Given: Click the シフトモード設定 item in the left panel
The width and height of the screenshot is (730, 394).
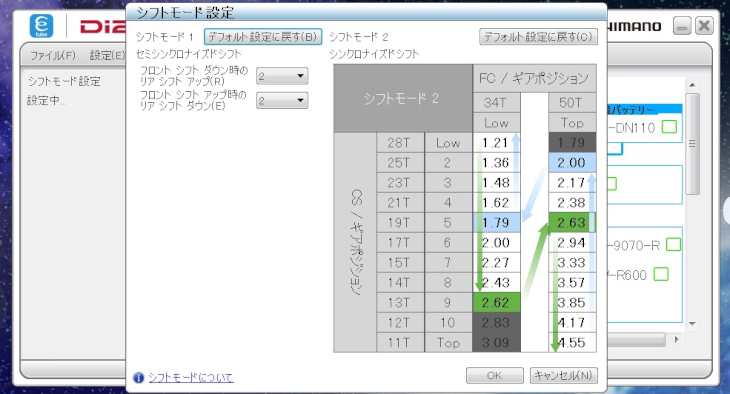Looking at the screenshot, I should 64,82.
